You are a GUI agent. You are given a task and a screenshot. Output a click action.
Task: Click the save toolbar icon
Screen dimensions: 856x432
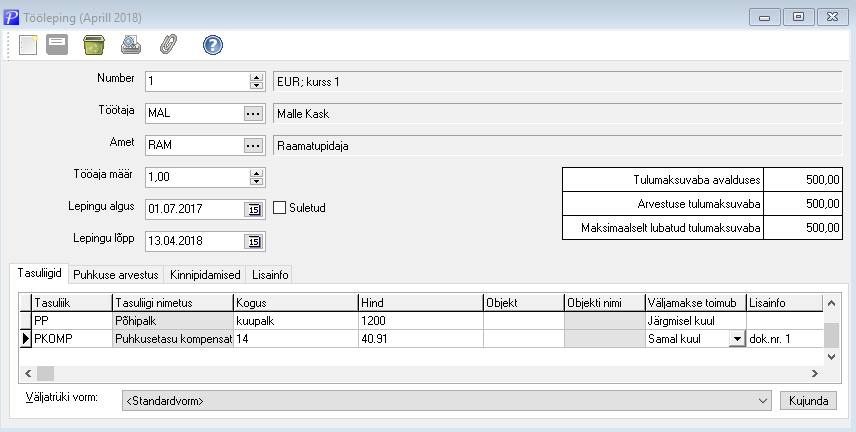[x=57, y=45]
